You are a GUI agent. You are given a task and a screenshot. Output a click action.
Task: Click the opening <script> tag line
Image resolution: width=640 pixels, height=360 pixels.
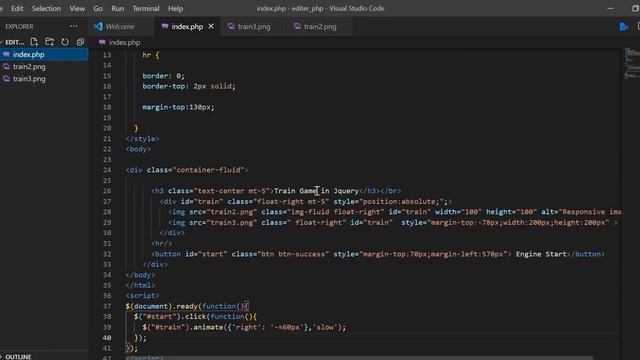point(142,296)
